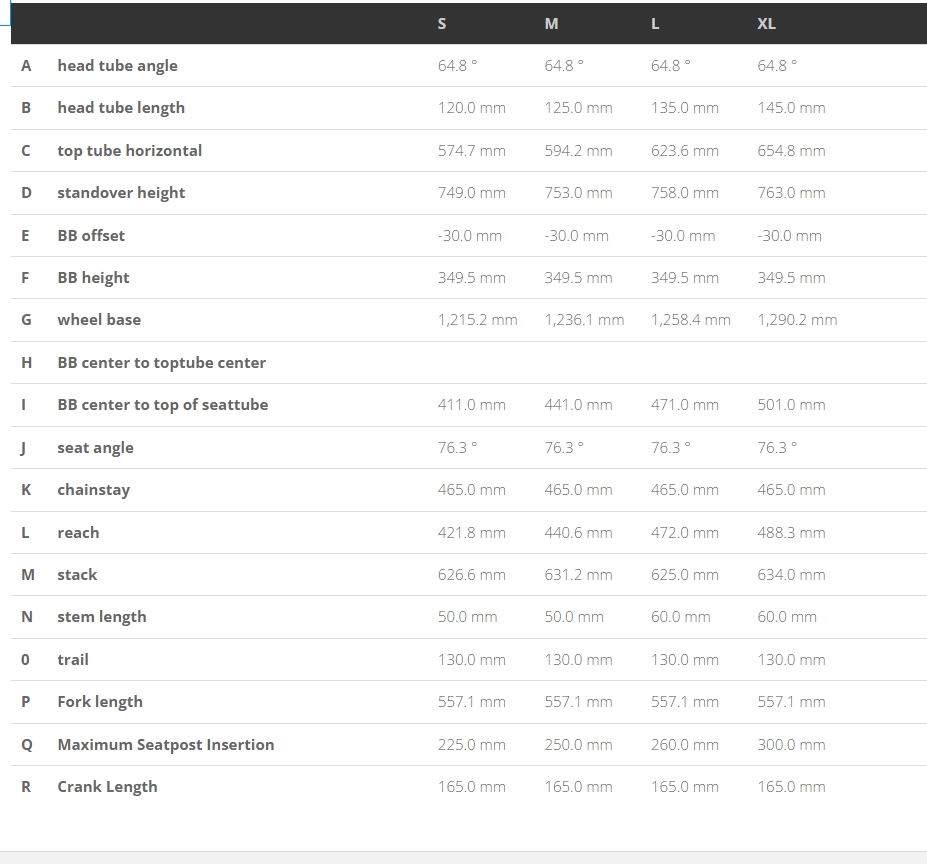Select the stem length row label

[x=102, y=617]
